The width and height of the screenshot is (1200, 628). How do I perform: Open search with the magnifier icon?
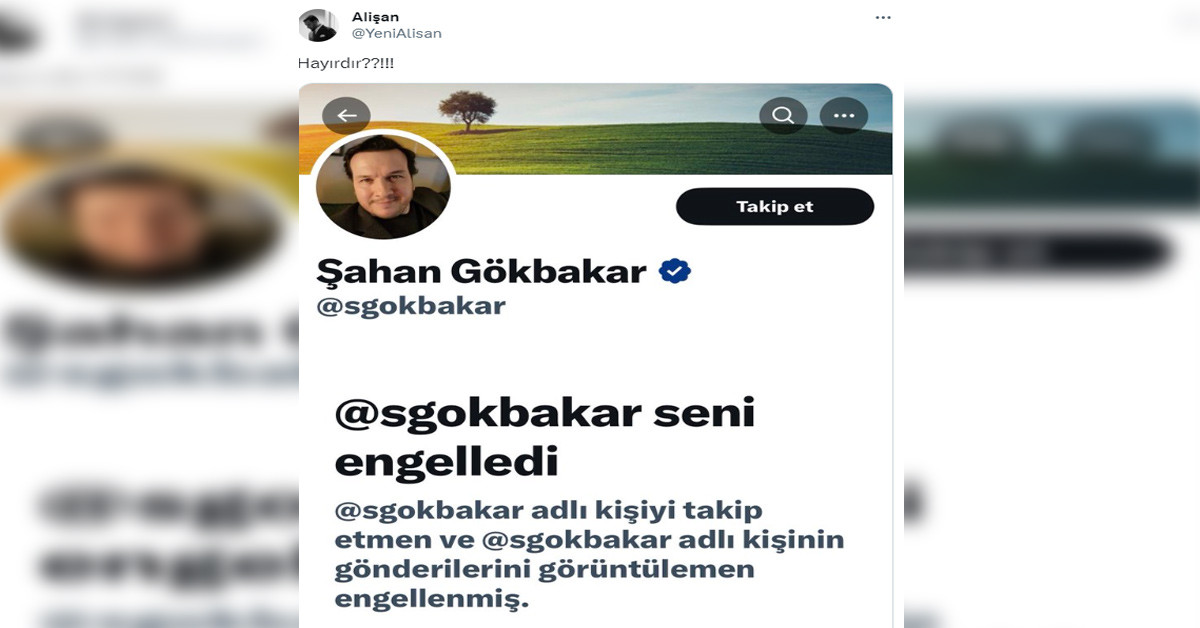click(x=783, y=116)
